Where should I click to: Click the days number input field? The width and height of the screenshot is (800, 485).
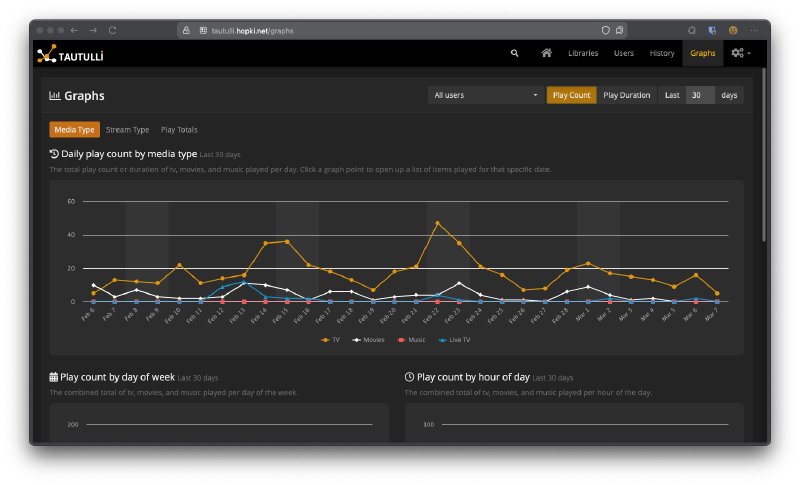pos(700,95)
